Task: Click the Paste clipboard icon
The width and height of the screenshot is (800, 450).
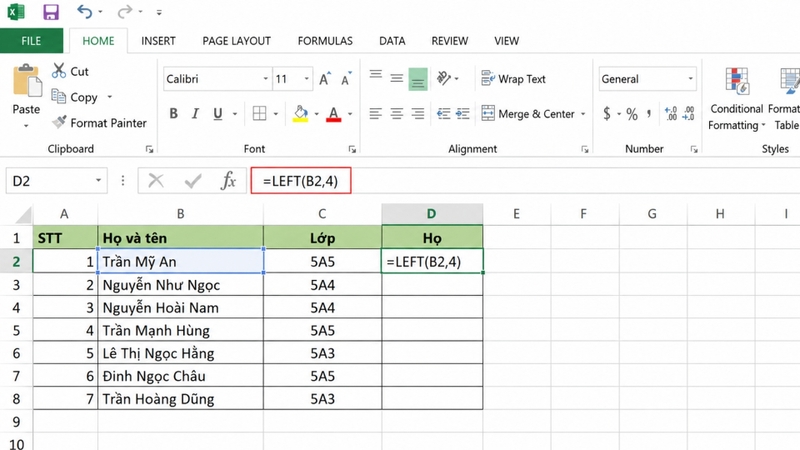Action: click(x=27, y=81)
